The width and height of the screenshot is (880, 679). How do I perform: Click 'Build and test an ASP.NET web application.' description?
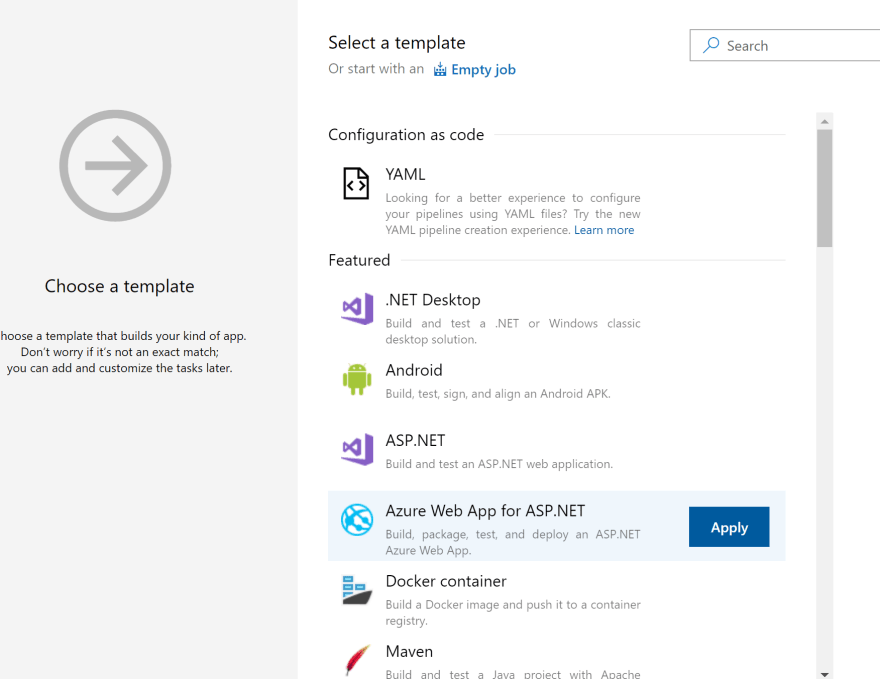click(499, 464)
